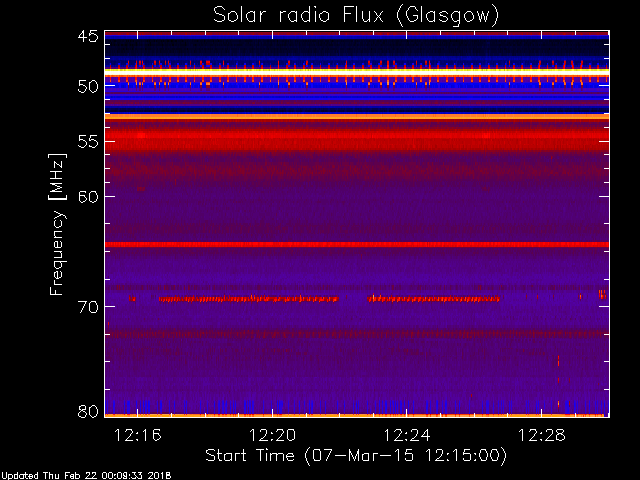Click the 70 frequency axis label
Screen dimensions: 640x480
pos(88,307)
